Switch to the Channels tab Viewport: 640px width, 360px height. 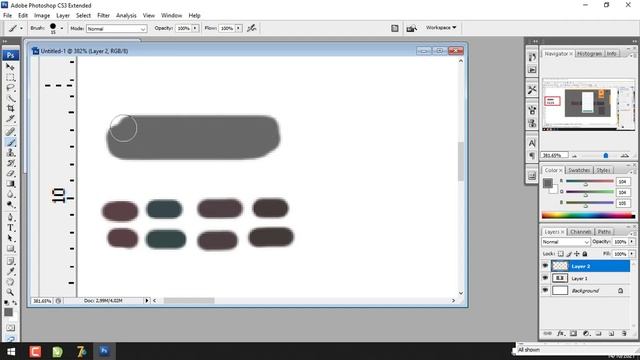[580, 231]
